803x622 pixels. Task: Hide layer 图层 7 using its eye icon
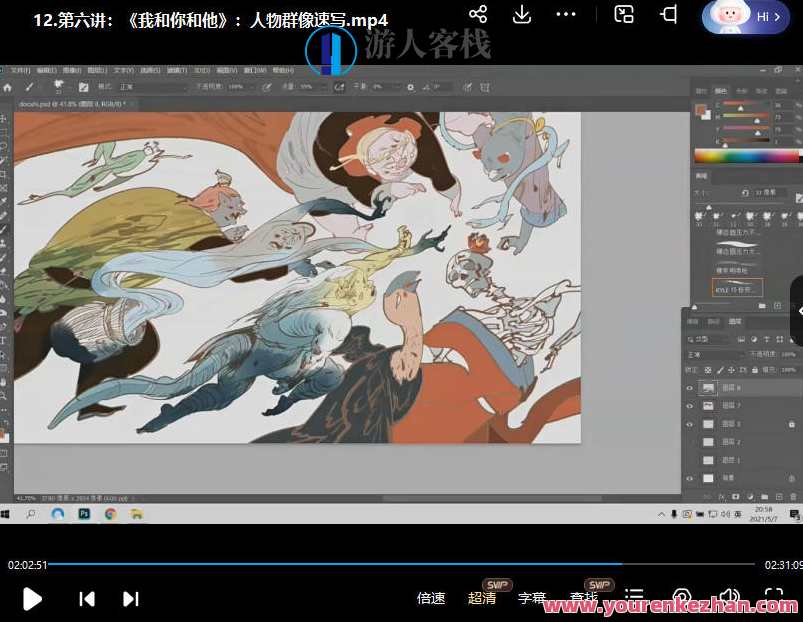coord(689,406)
